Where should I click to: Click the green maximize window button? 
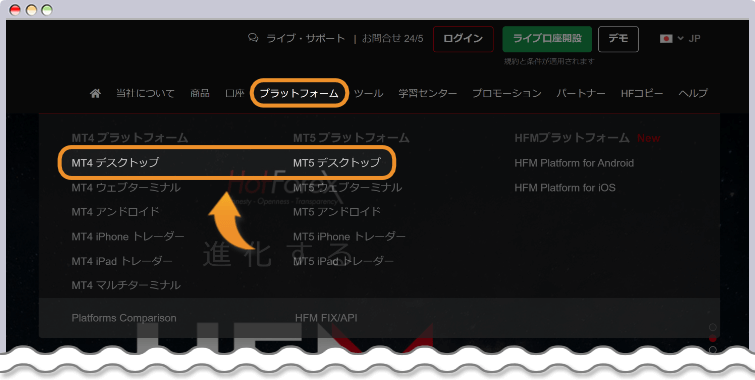tap(47, 10)
